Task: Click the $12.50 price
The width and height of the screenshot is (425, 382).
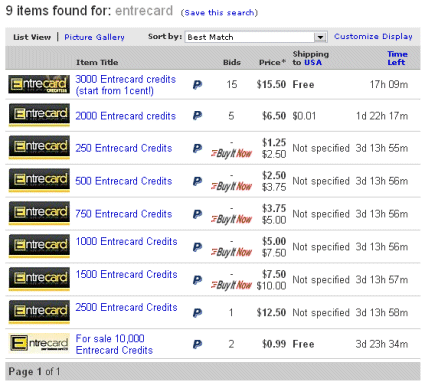Action: [x=271, y=312]
